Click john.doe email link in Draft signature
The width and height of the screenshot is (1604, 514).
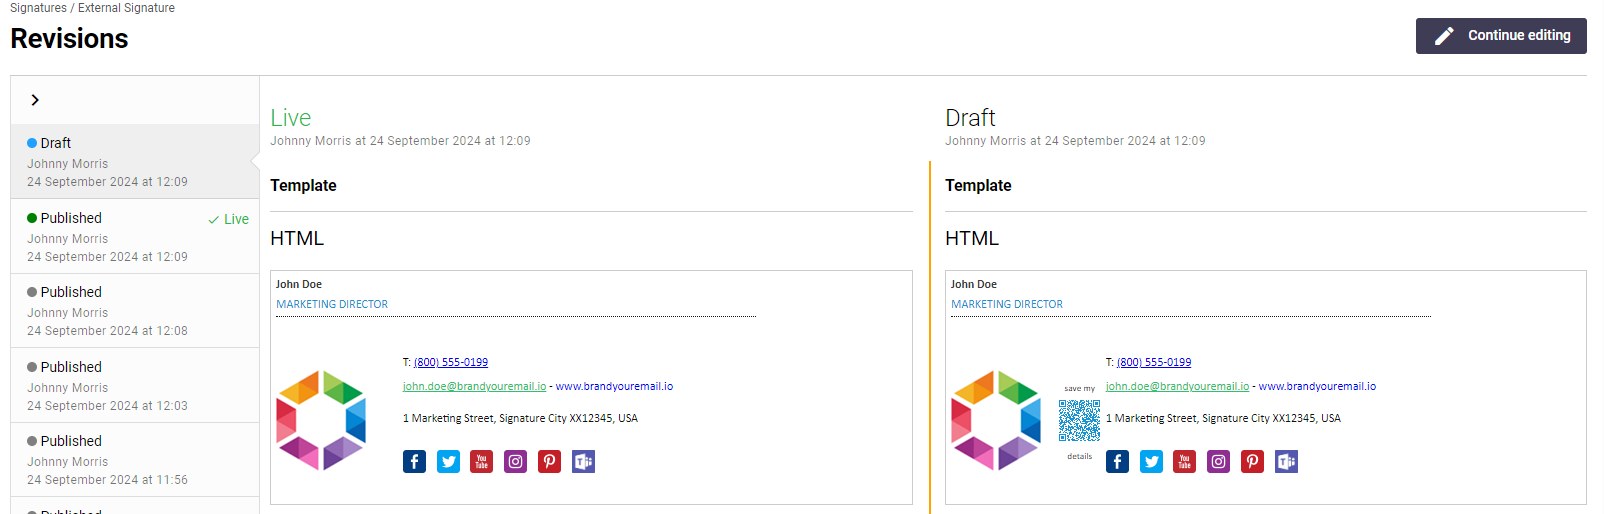1178,386
